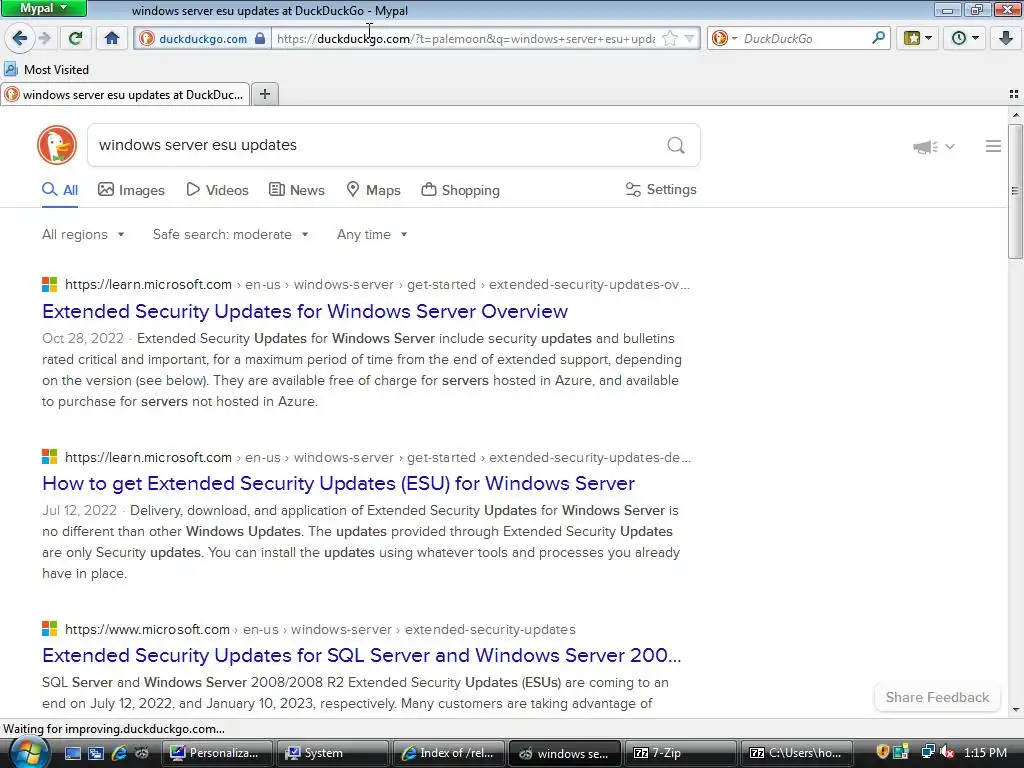
Task: Click the duckduckgo.com site identity label
Action: 202,39
